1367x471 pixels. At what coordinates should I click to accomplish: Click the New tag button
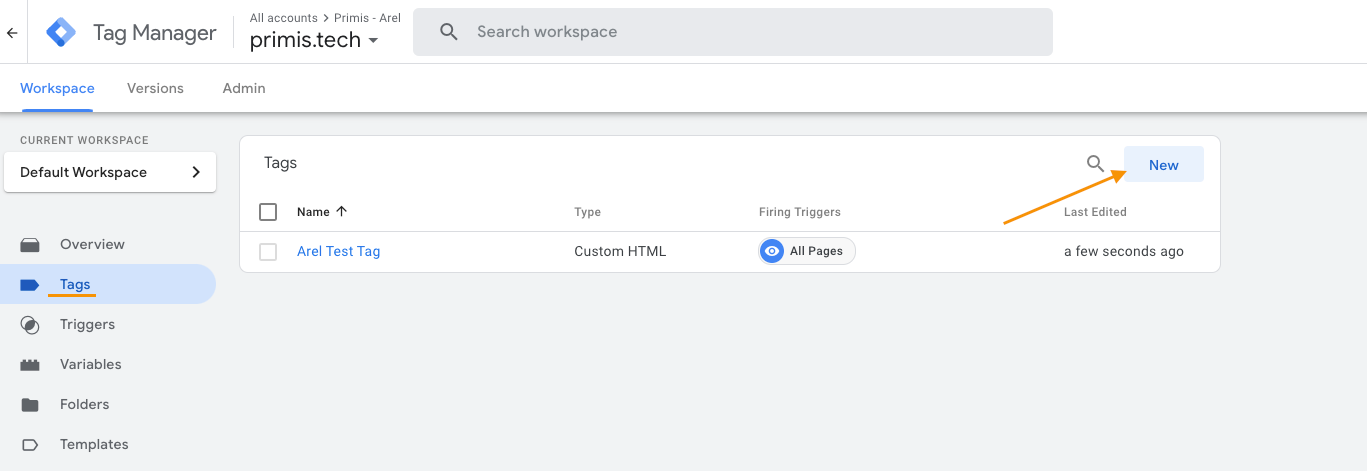[x=1164, y=165]
